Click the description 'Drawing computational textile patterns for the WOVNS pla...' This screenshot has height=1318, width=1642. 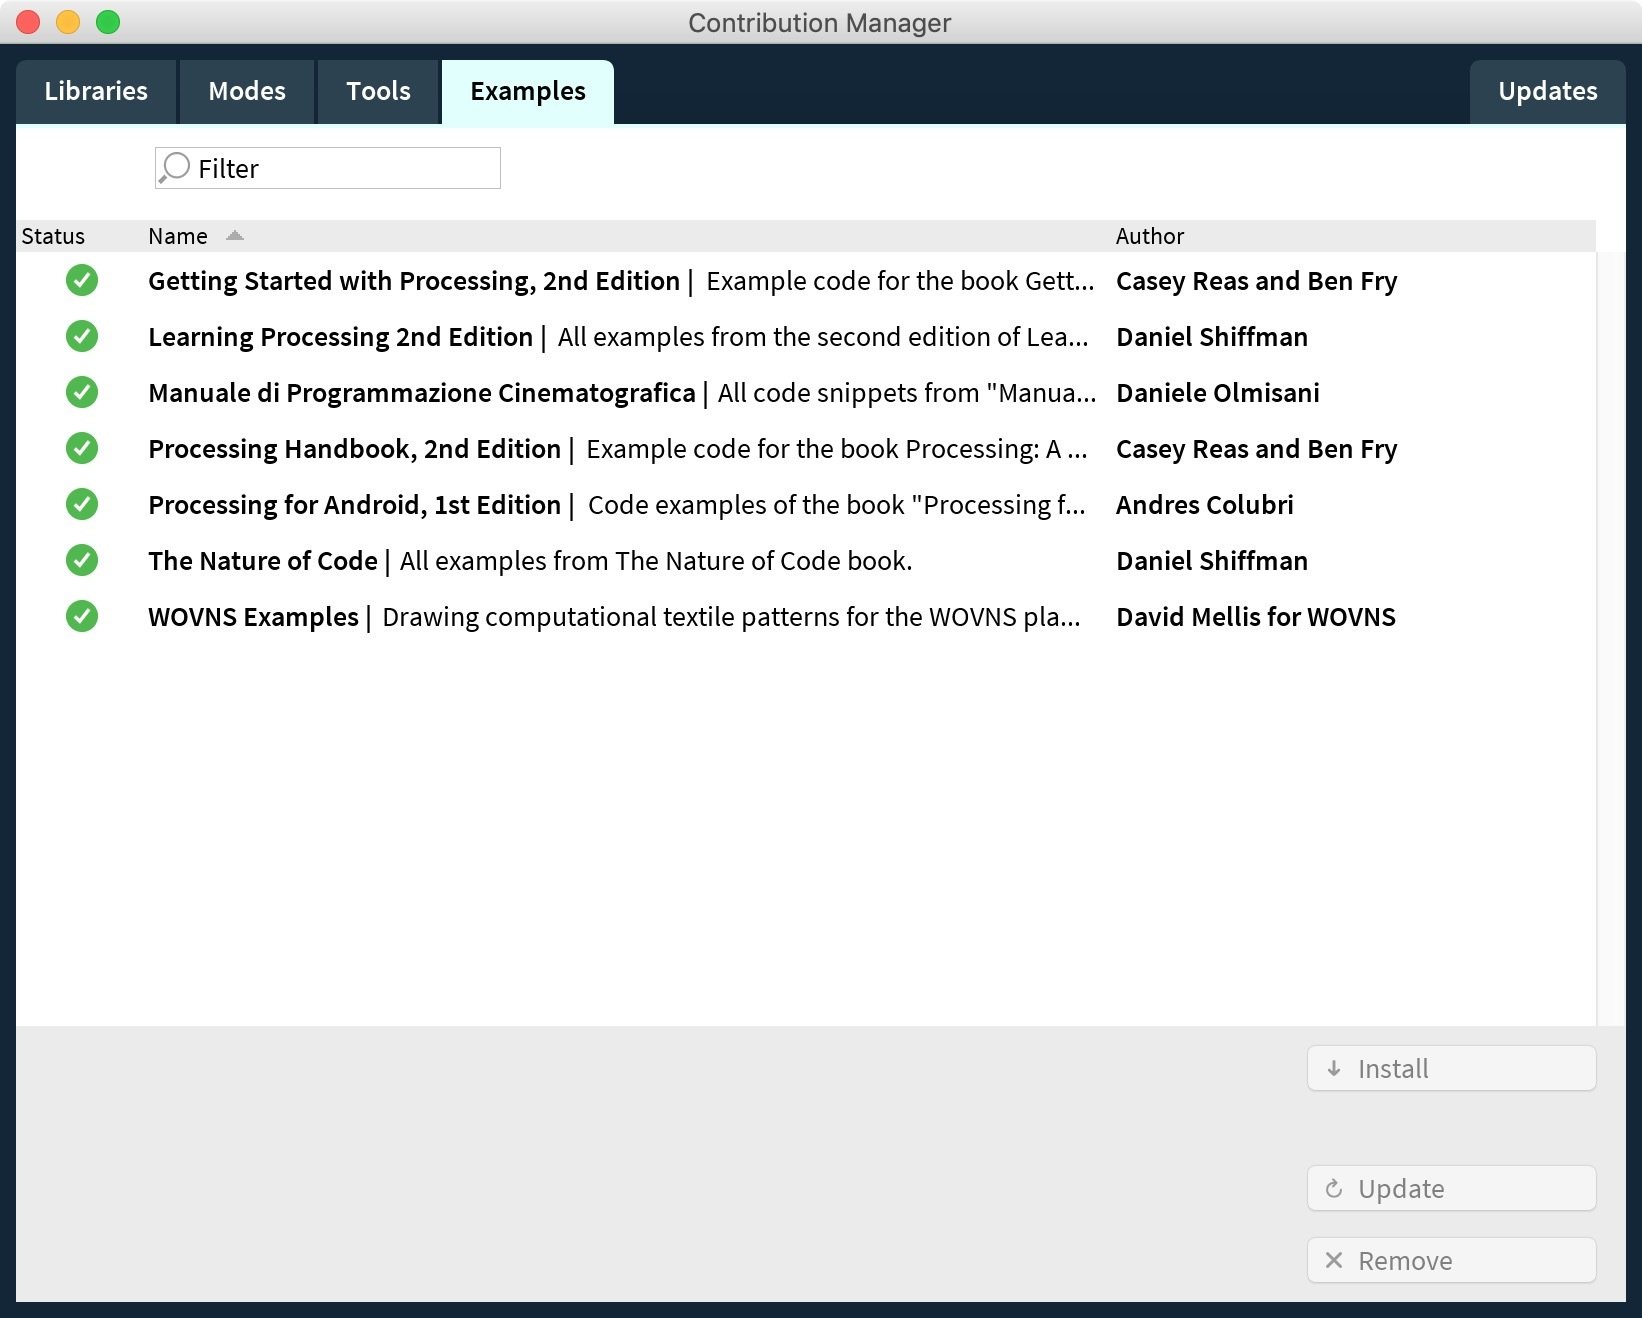point(731,617)
